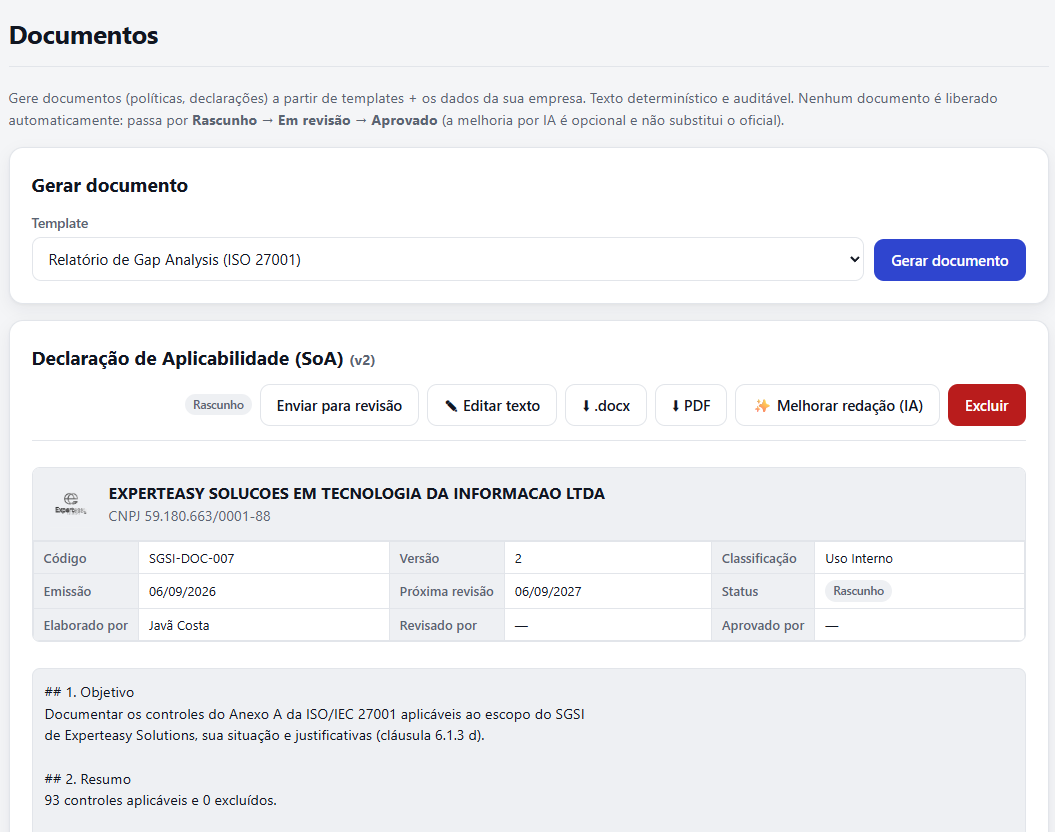The image size is (1055, 832).
Task: Click the Rascunho badge in the Status row
Action: click(858, 591)
